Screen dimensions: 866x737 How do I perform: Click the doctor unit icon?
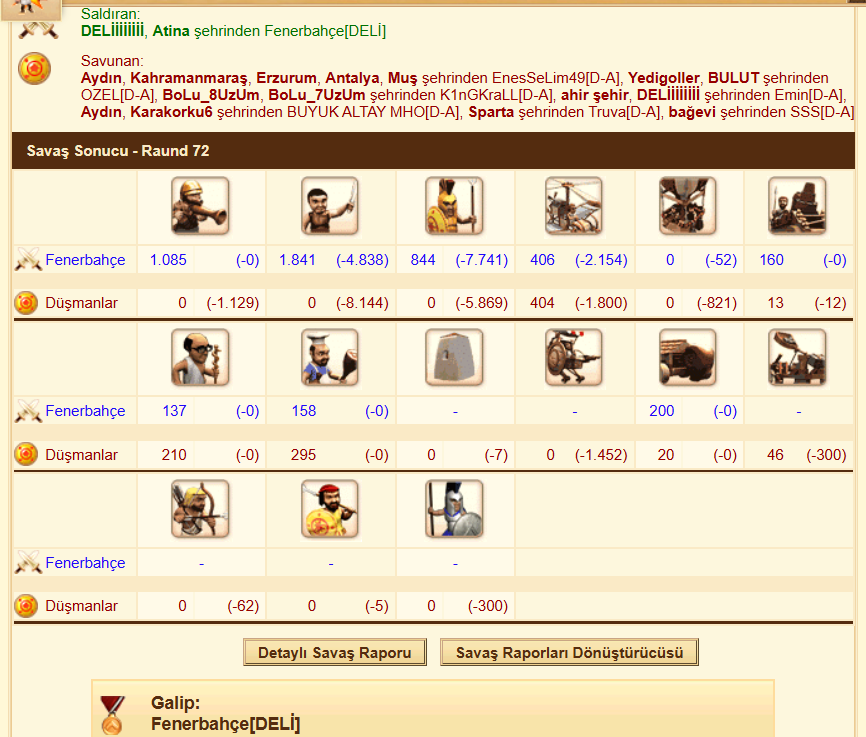tap(200, 357)
